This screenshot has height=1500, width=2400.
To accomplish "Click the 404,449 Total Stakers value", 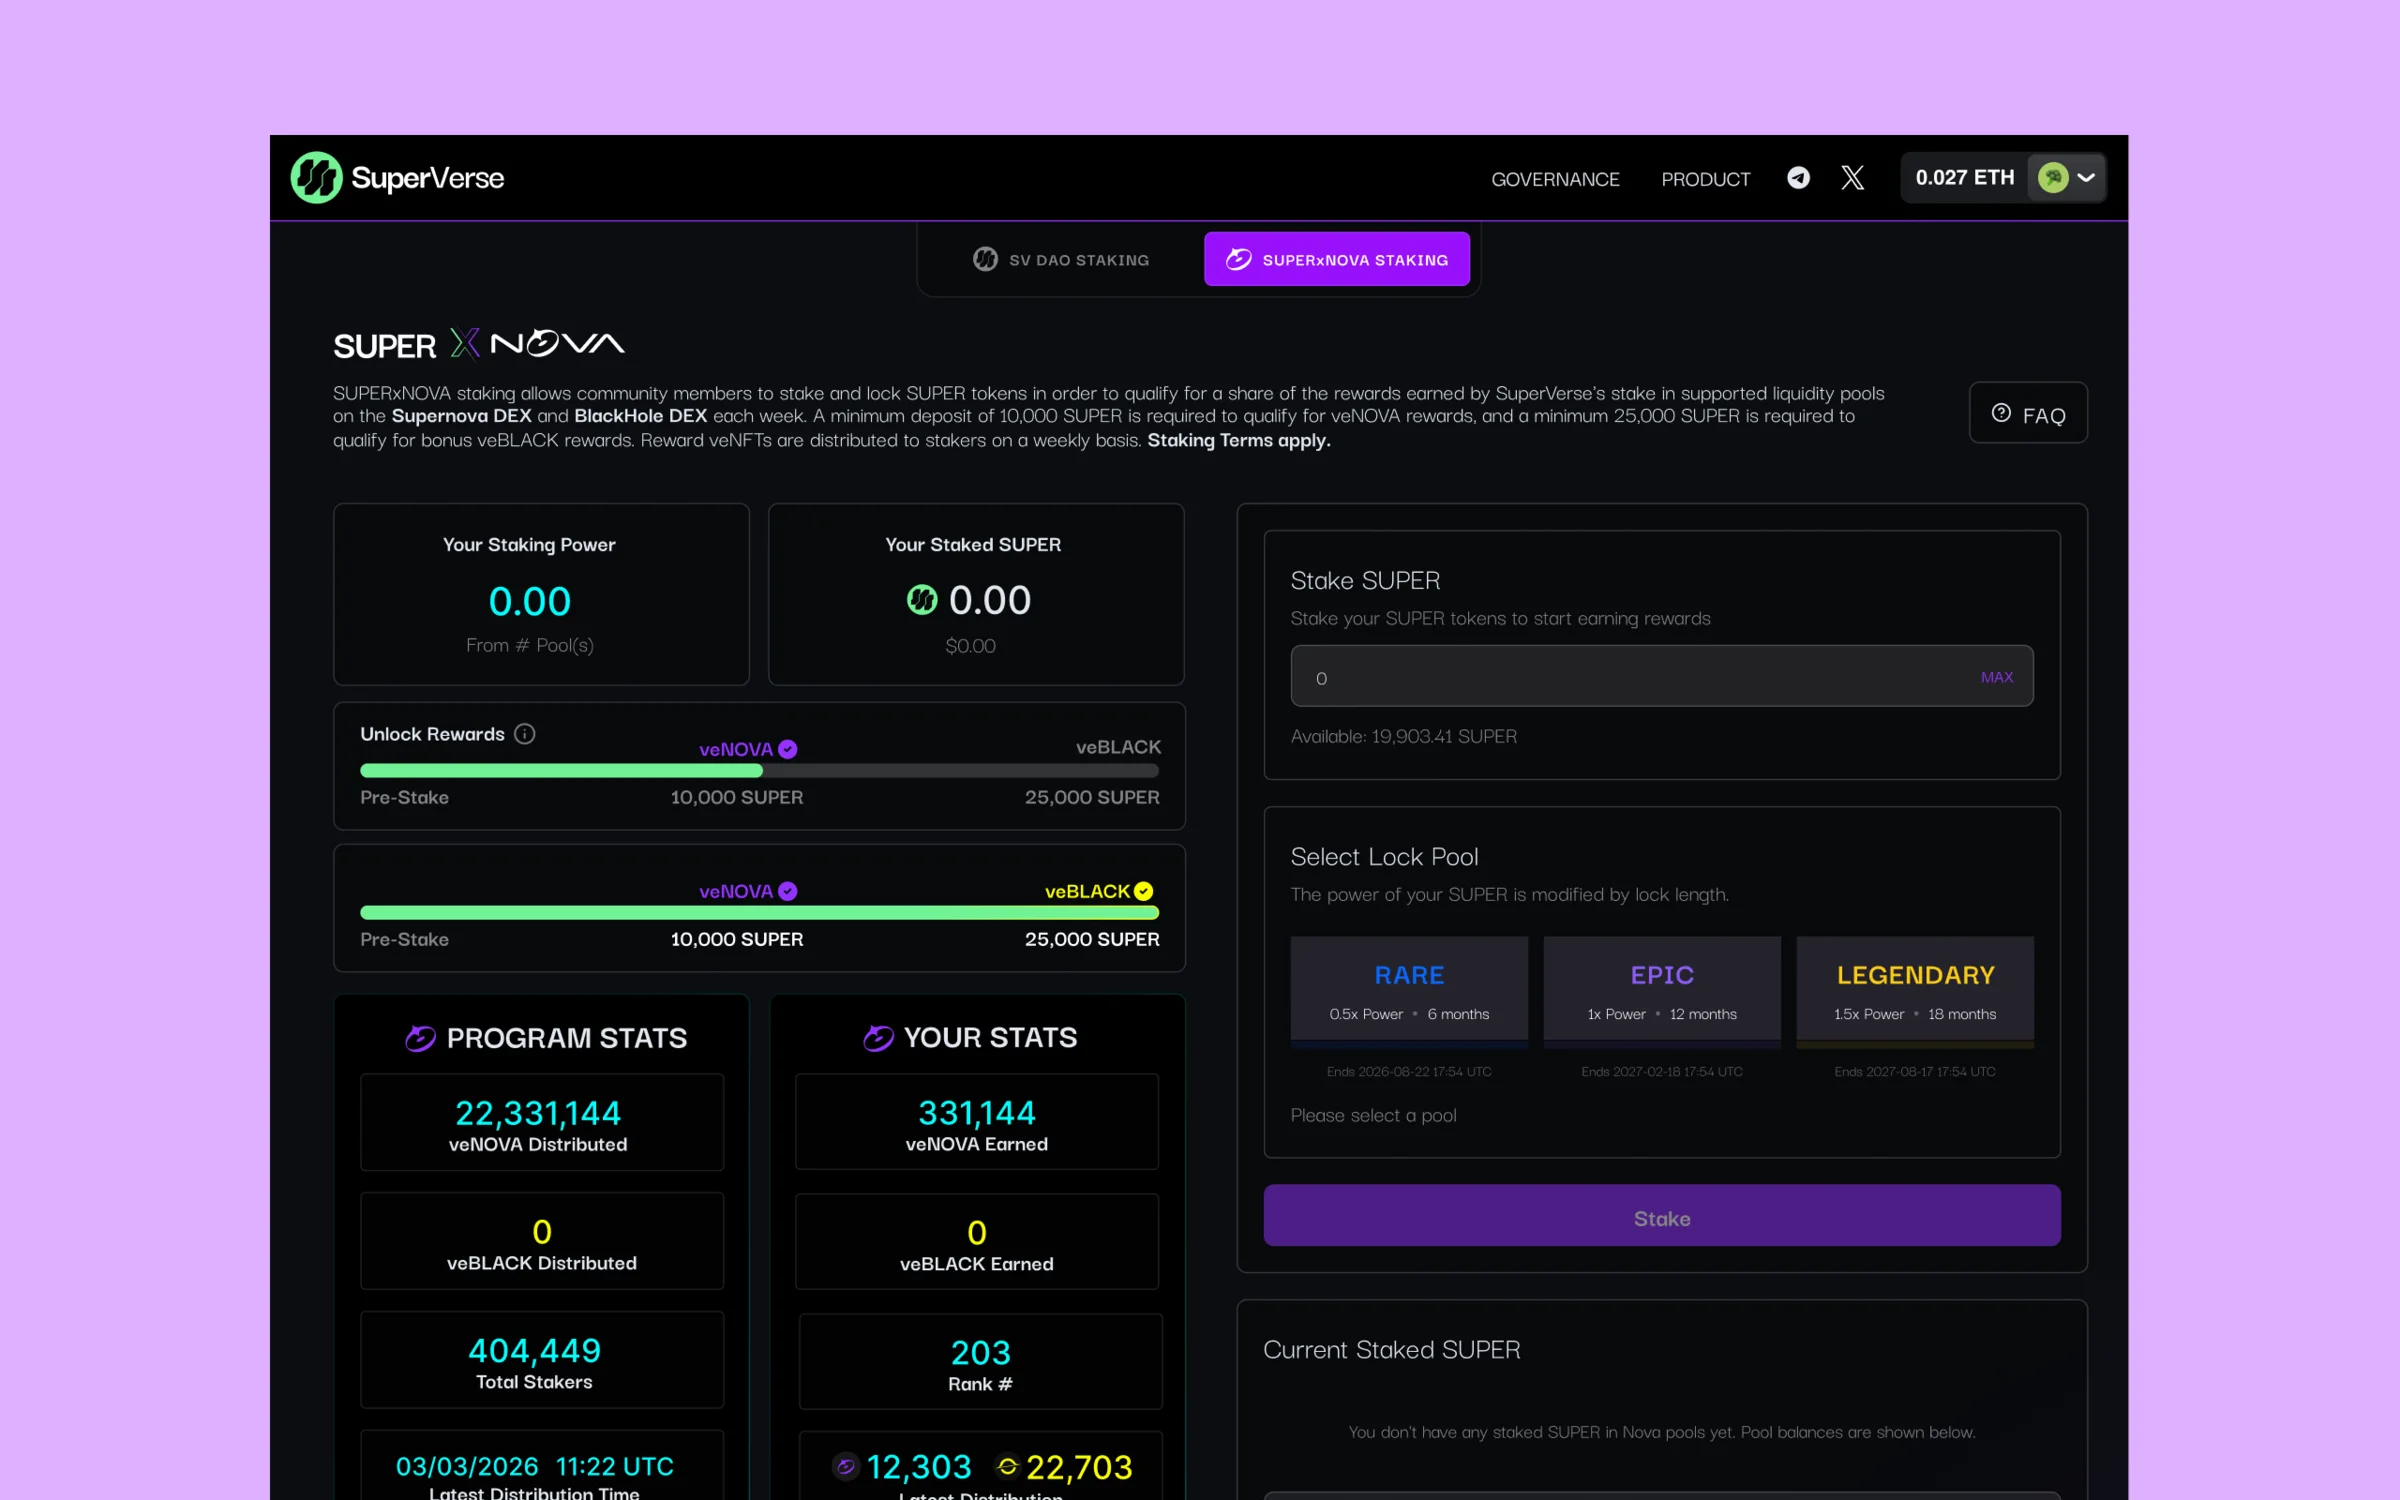I will point(534,1351).
